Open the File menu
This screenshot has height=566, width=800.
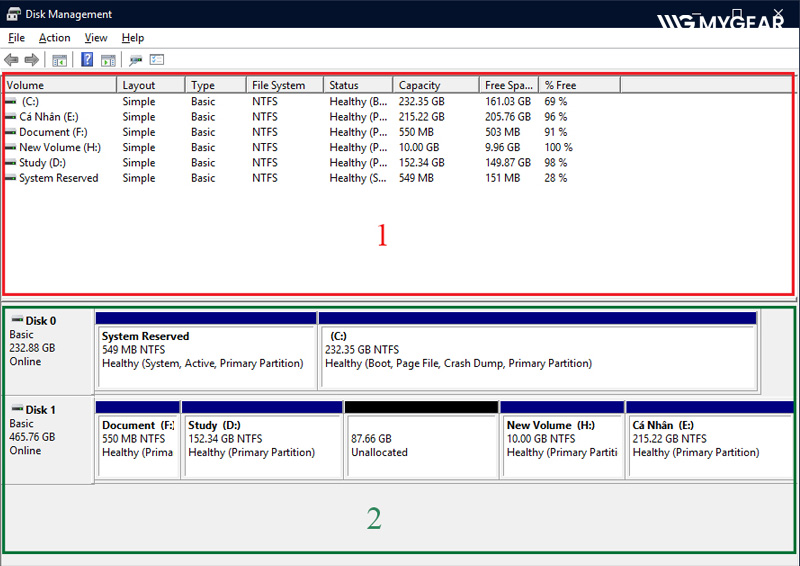click(x=17, y=38)
